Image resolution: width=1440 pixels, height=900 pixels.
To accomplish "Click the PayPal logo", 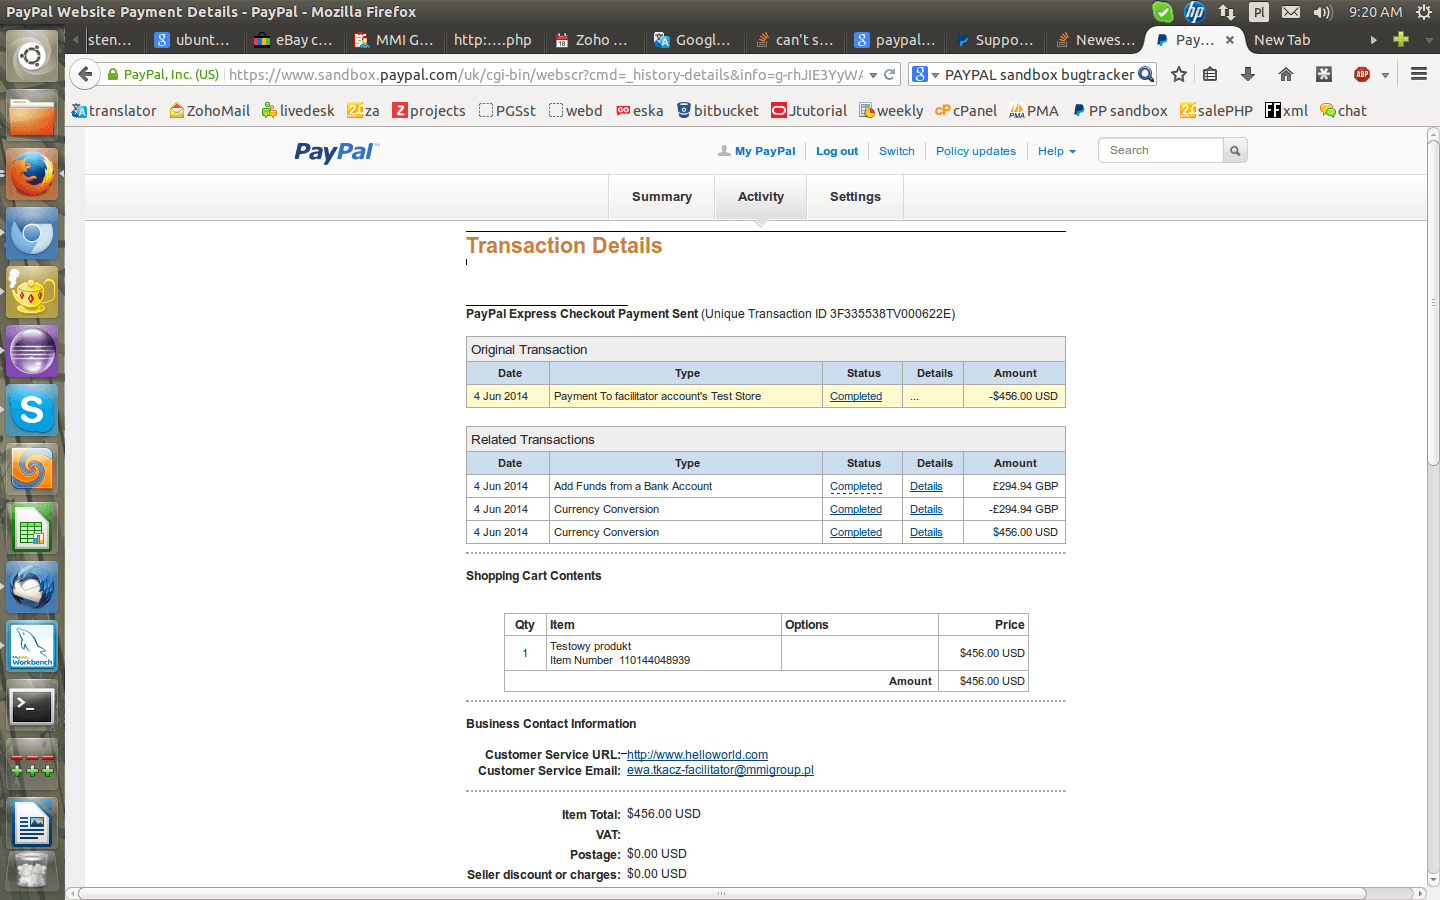I will (x=336, y=151).
